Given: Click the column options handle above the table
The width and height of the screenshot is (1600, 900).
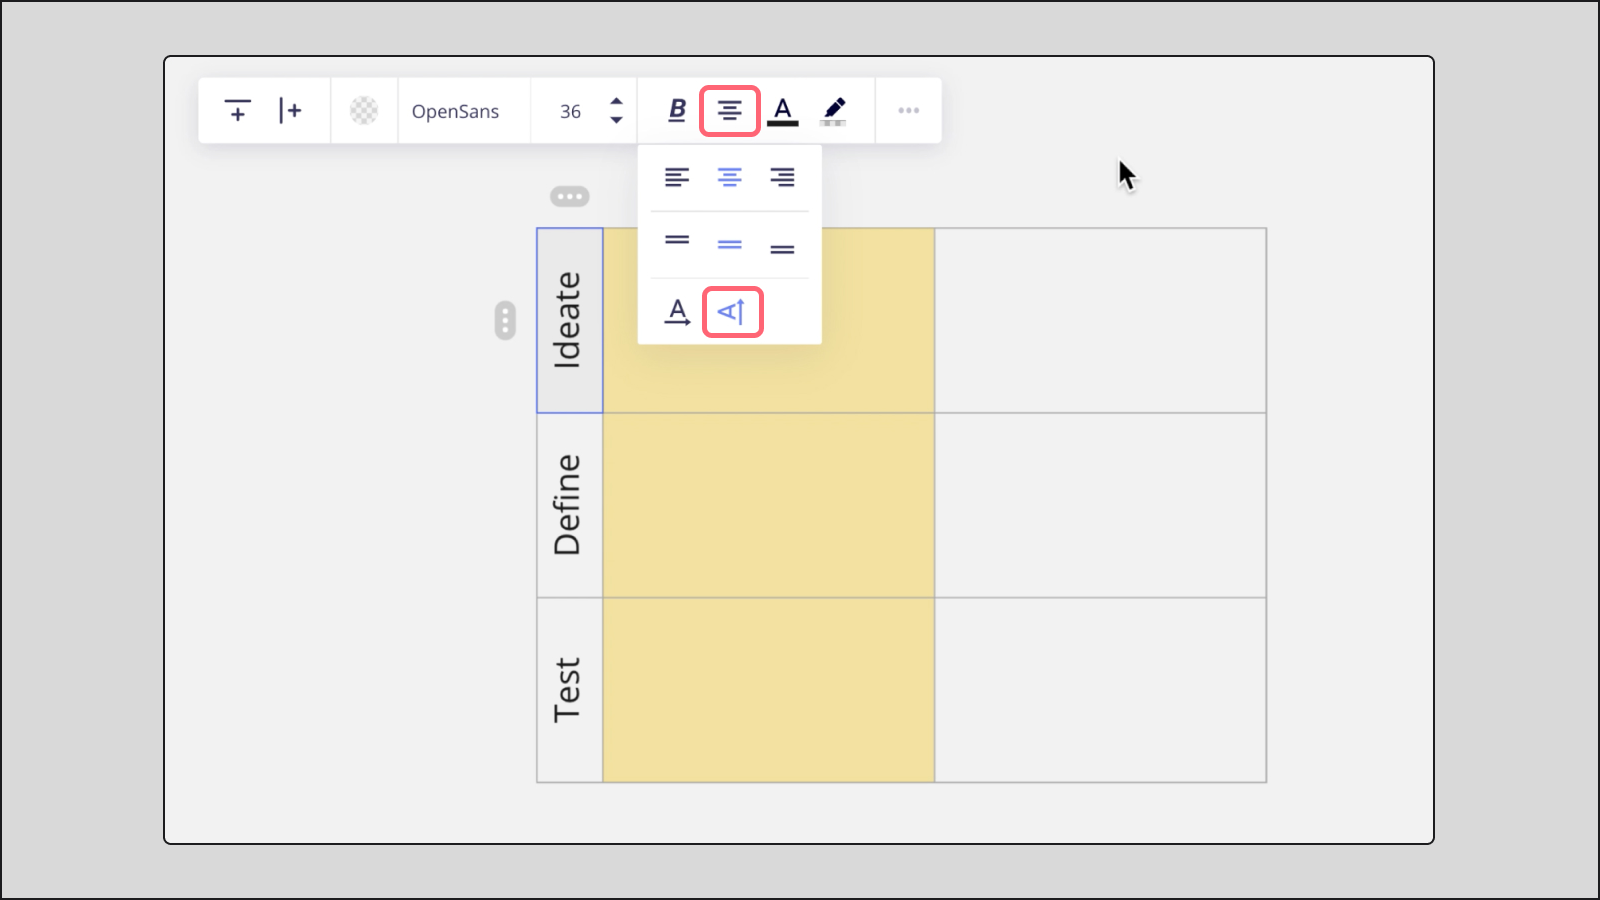Looking at the screenshot, I should pos(570,196).
